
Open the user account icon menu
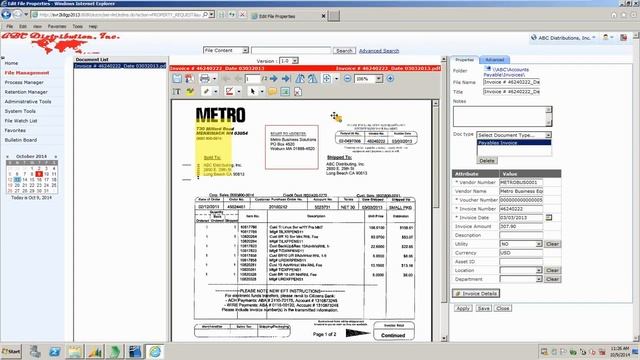coord(607,38)
